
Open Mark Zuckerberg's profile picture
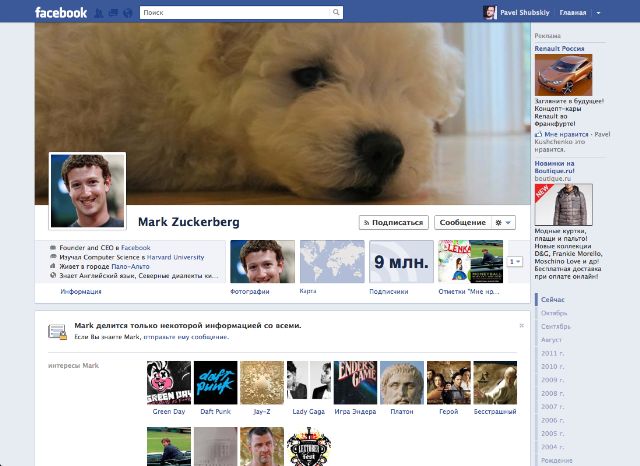87,191
